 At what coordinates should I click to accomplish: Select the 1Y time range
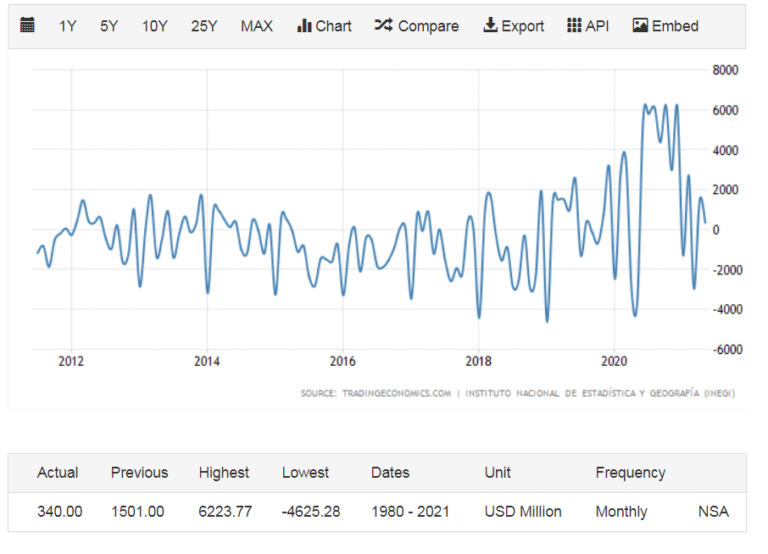point(68,26)
